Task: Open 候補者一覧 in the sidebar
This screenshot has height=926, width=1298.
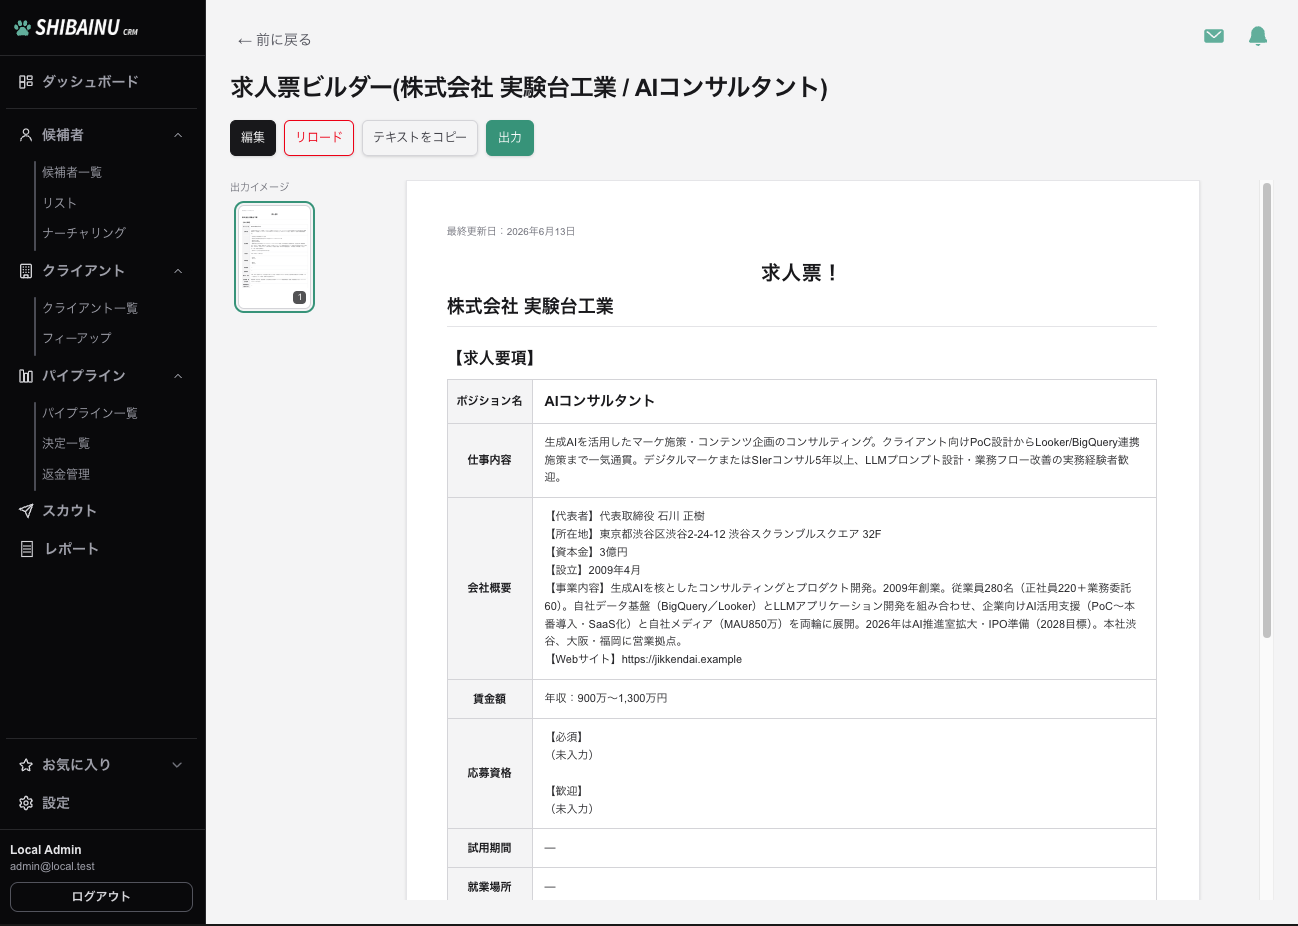Action: pos(72,172)
